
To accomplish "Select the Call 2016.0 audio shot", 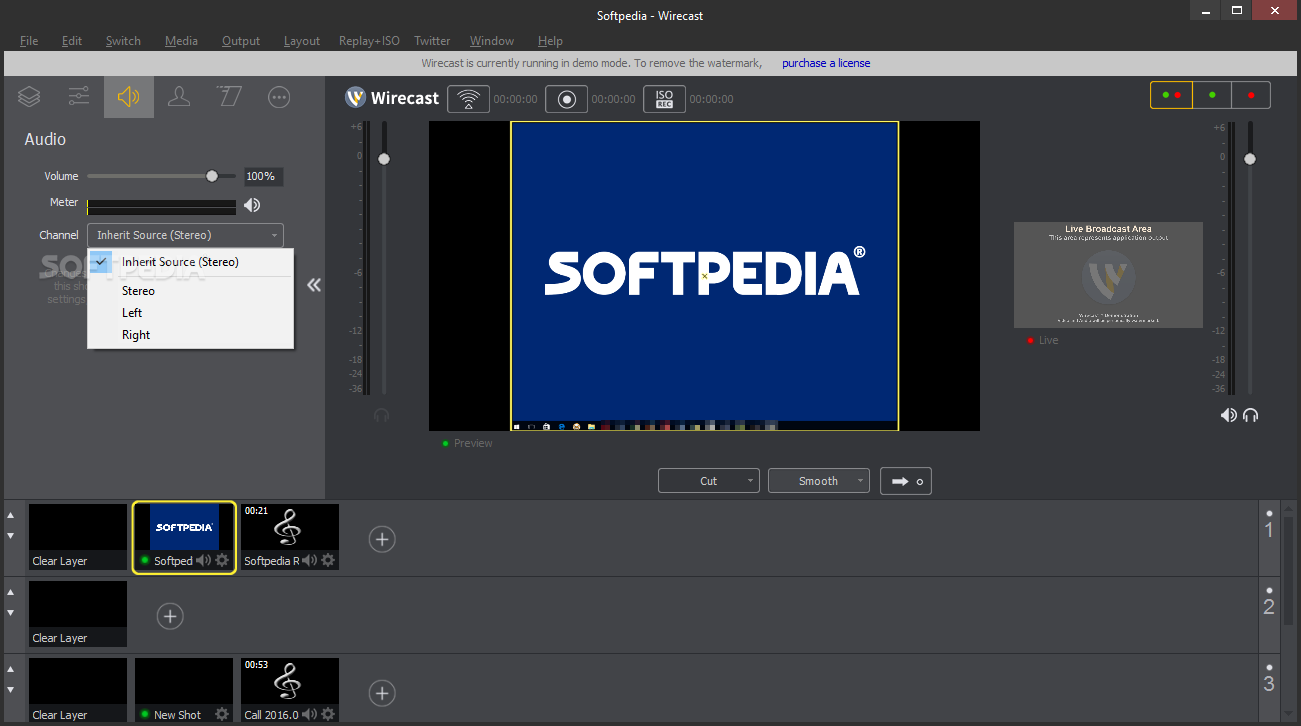I will tap(290, 691).
